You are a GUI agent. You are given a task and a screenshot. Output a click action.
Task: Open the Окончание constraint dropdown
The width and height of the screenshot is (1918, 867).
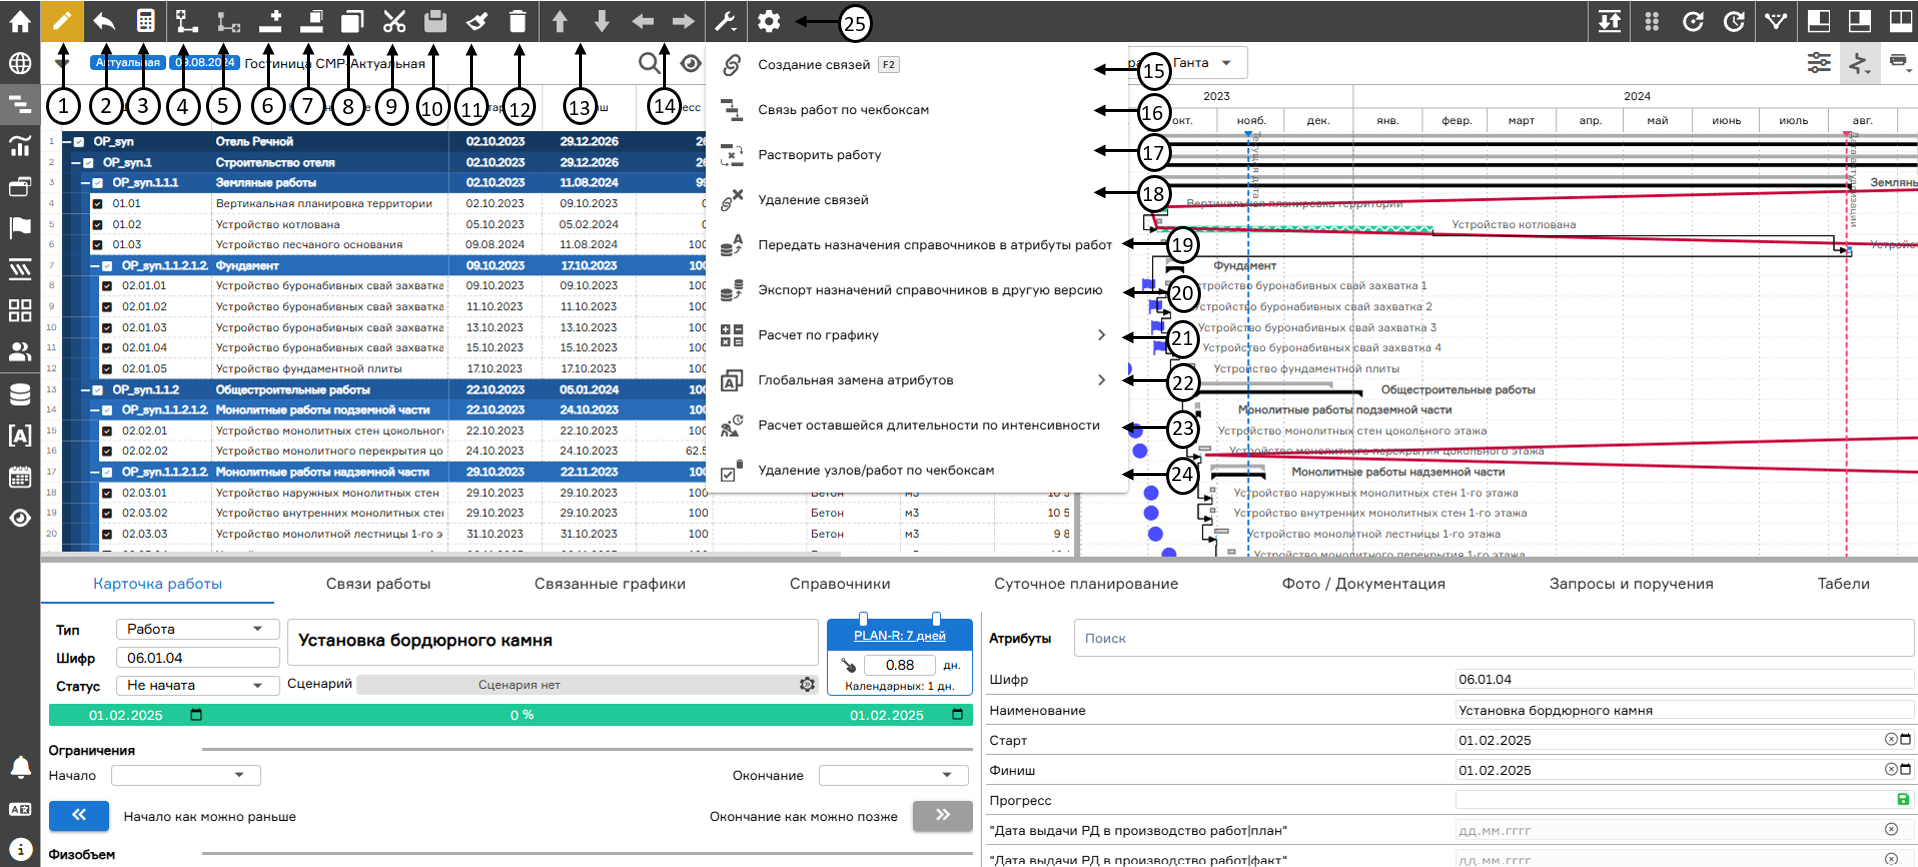point(893,775)
